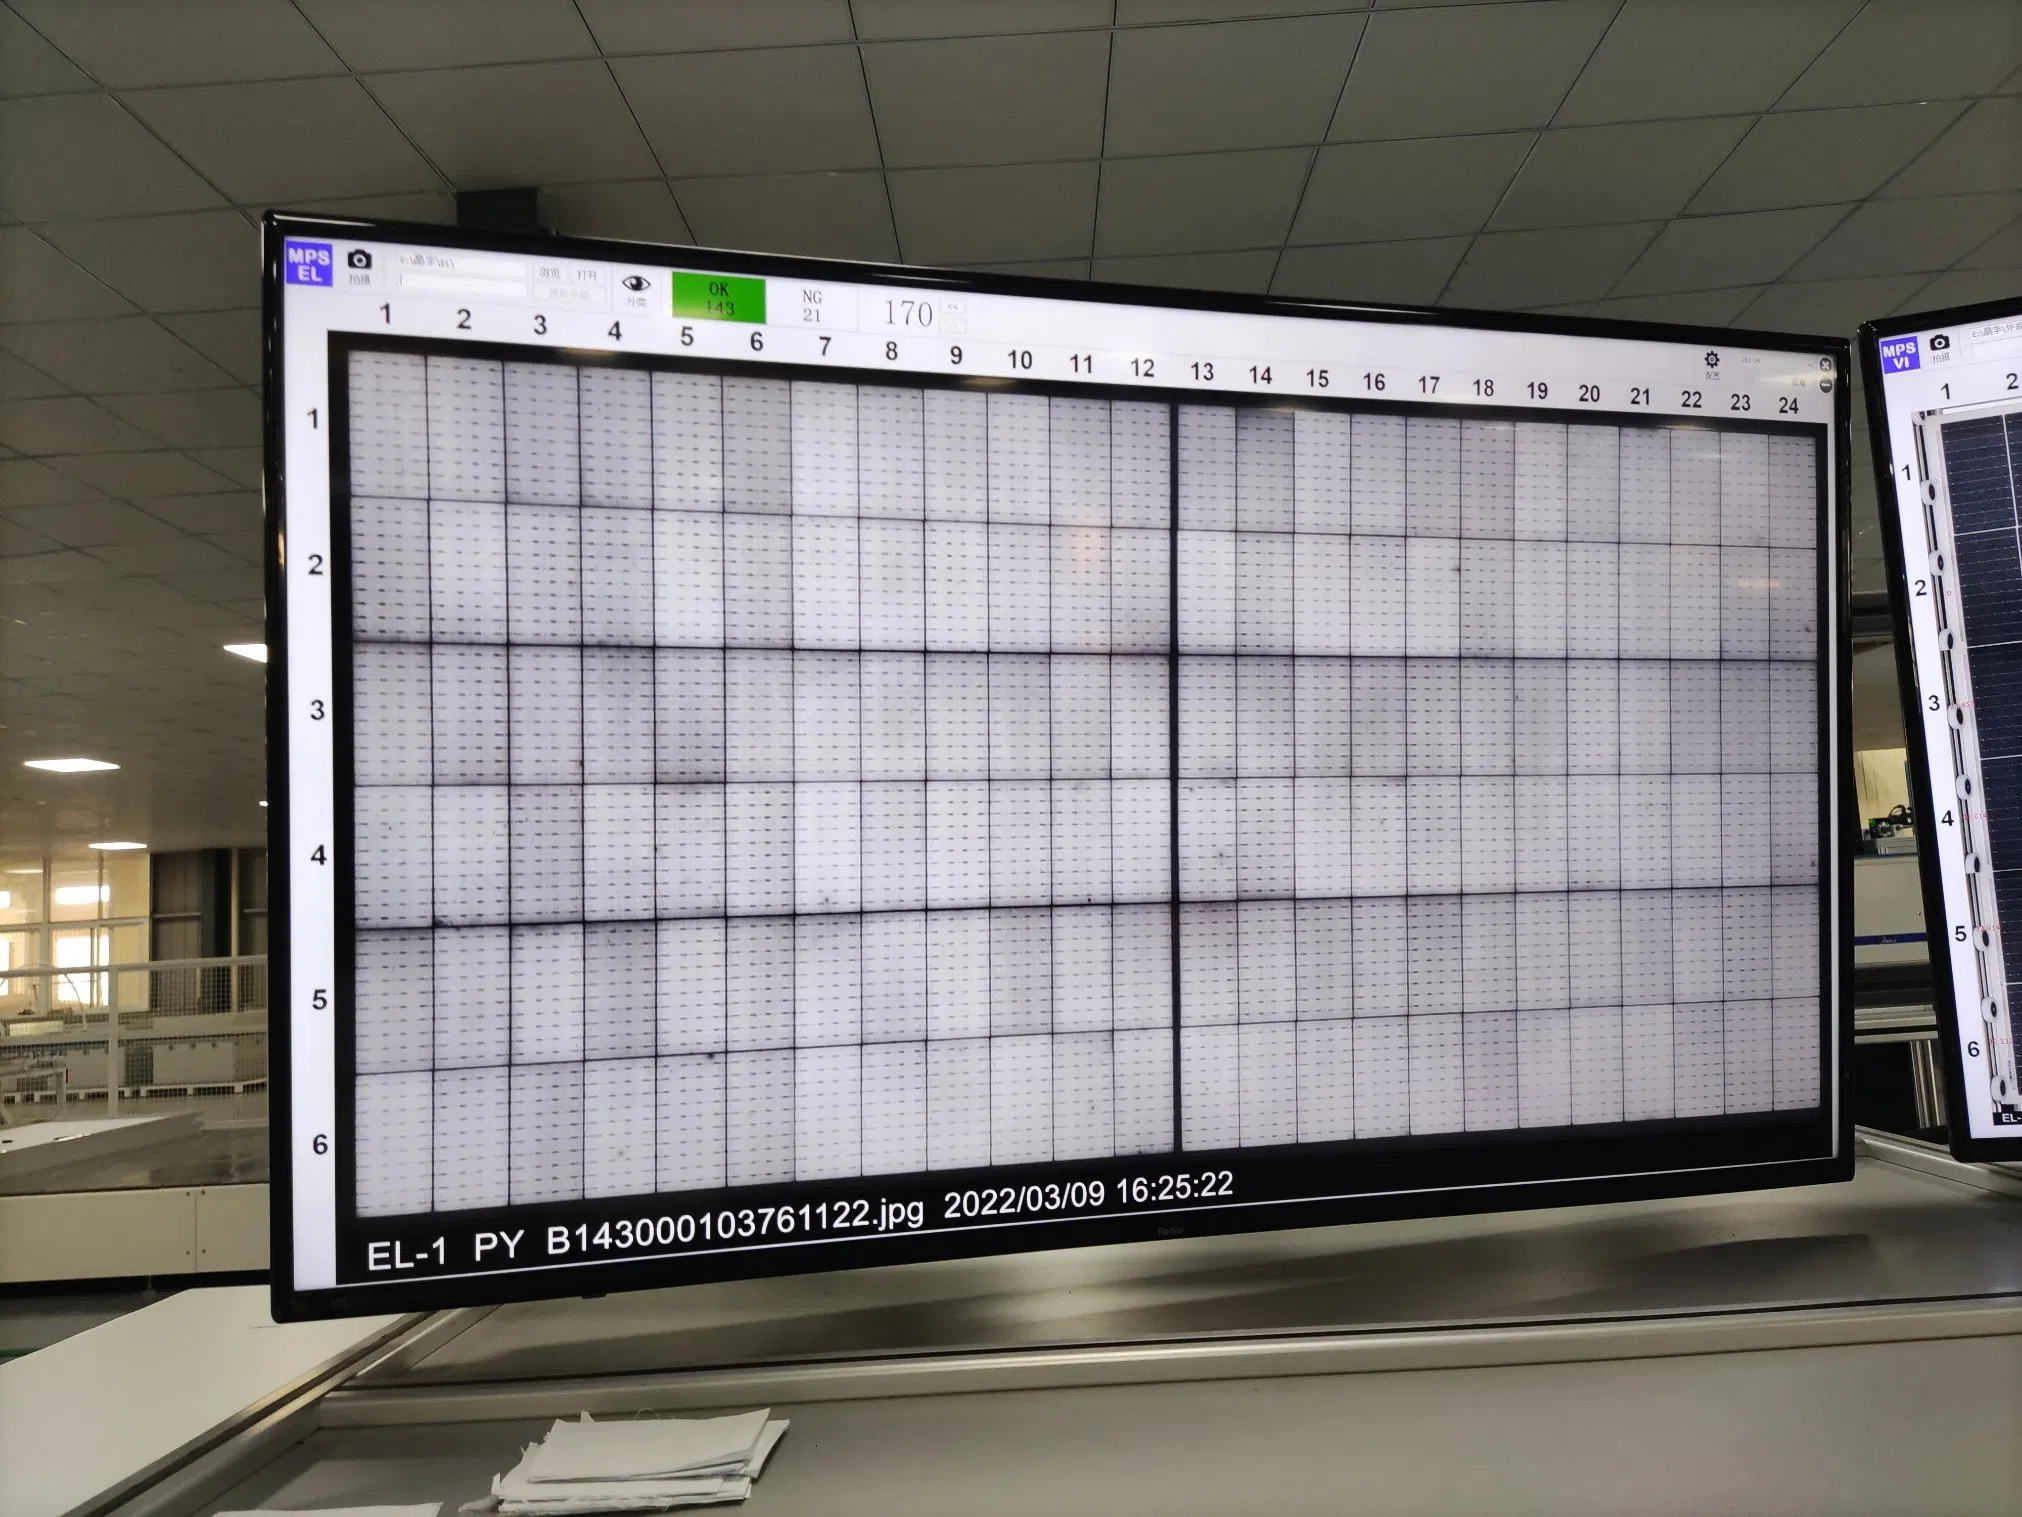Click the green OK 143 counter

718,298
